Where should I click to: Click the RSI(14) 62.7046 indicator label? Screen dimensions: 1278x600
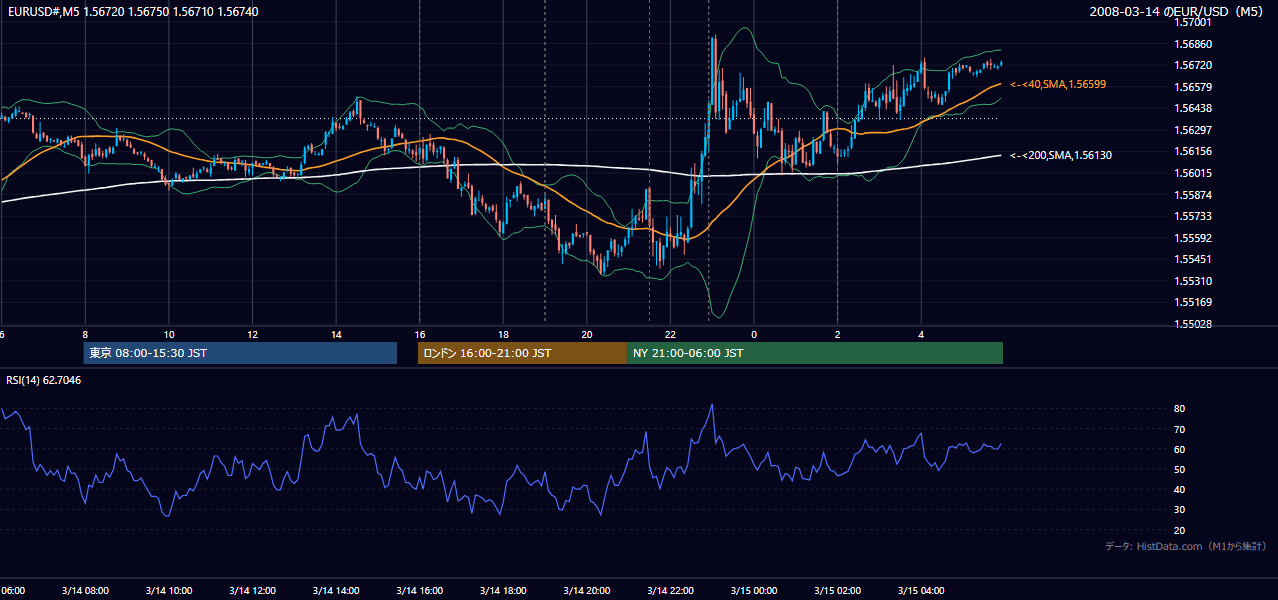(x=44, y=380)
